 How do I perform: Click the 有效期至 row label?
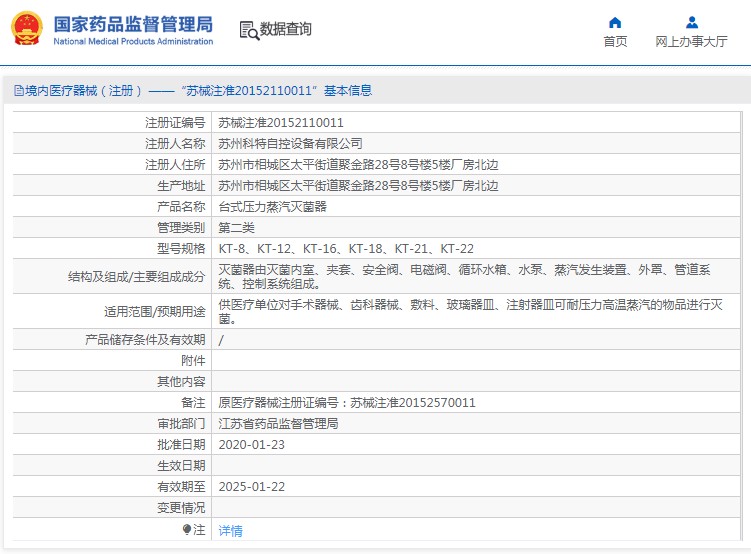point(182,487)
